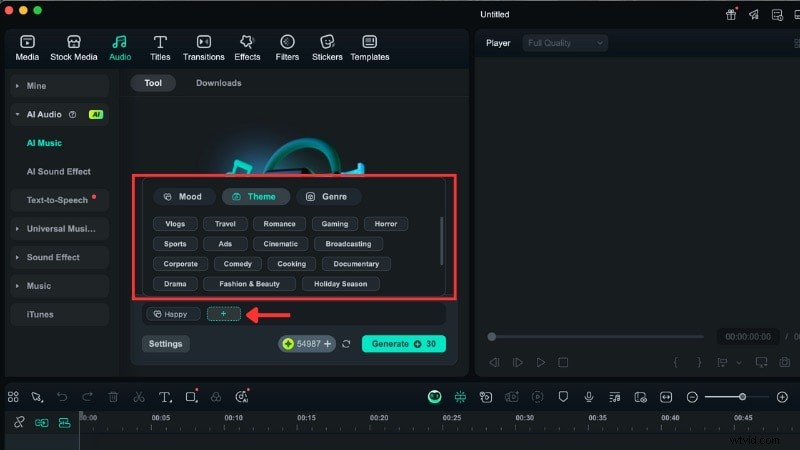Play the preview in the player

[540, 362]
